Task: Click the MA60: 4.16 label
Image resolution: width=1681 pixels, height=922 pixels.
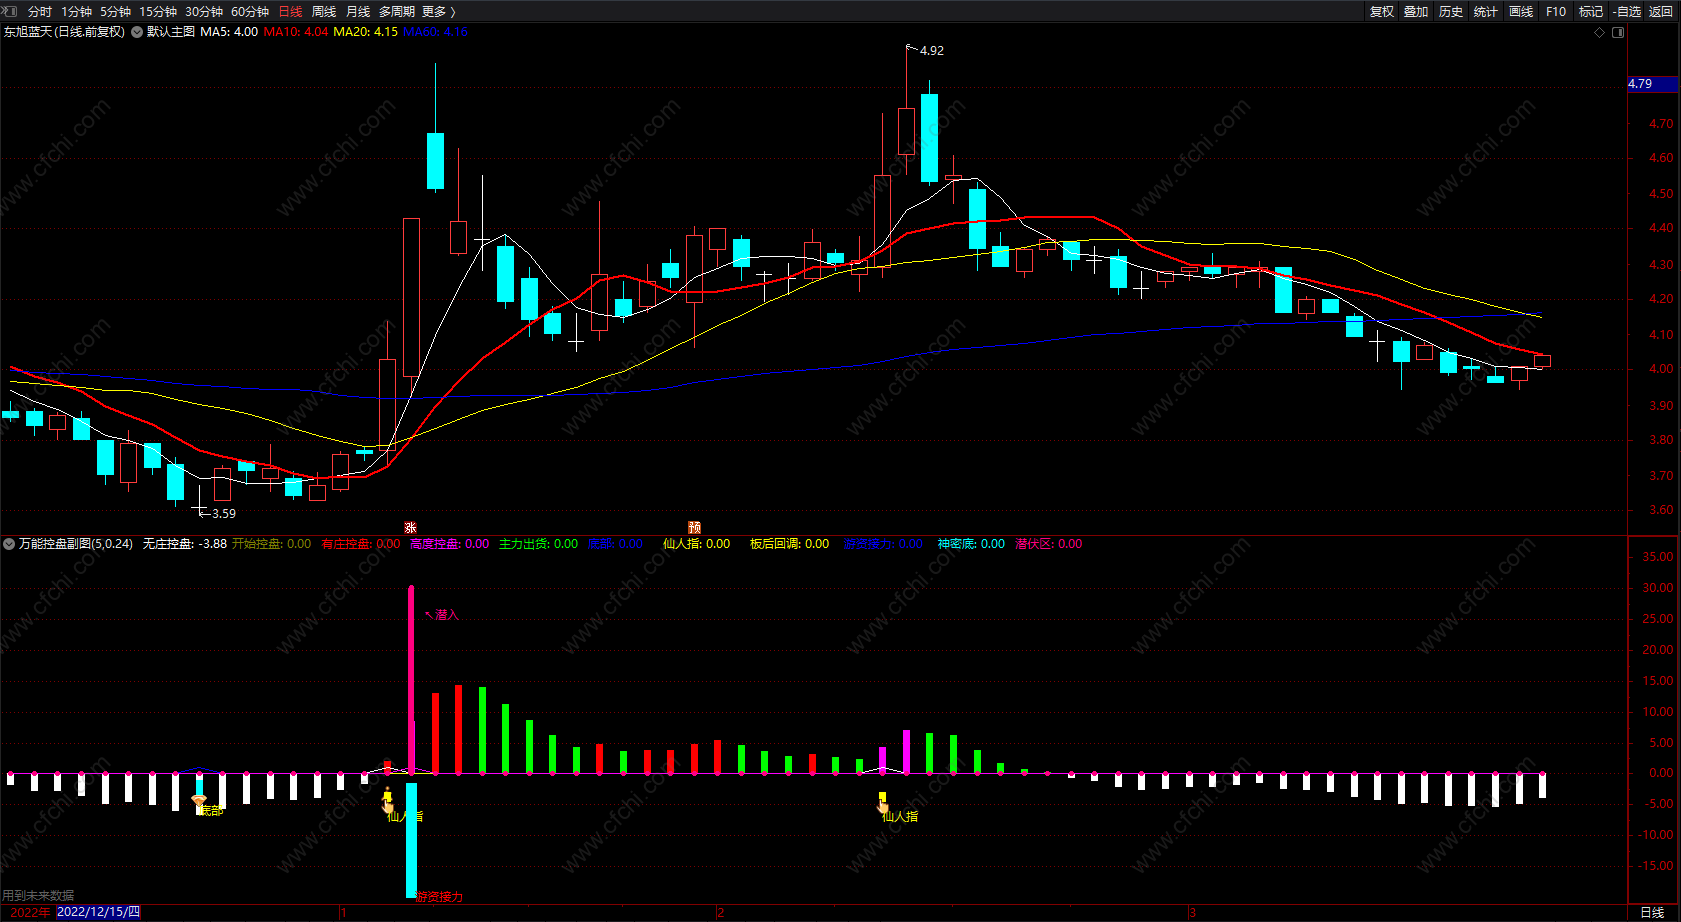Action: 436,32
